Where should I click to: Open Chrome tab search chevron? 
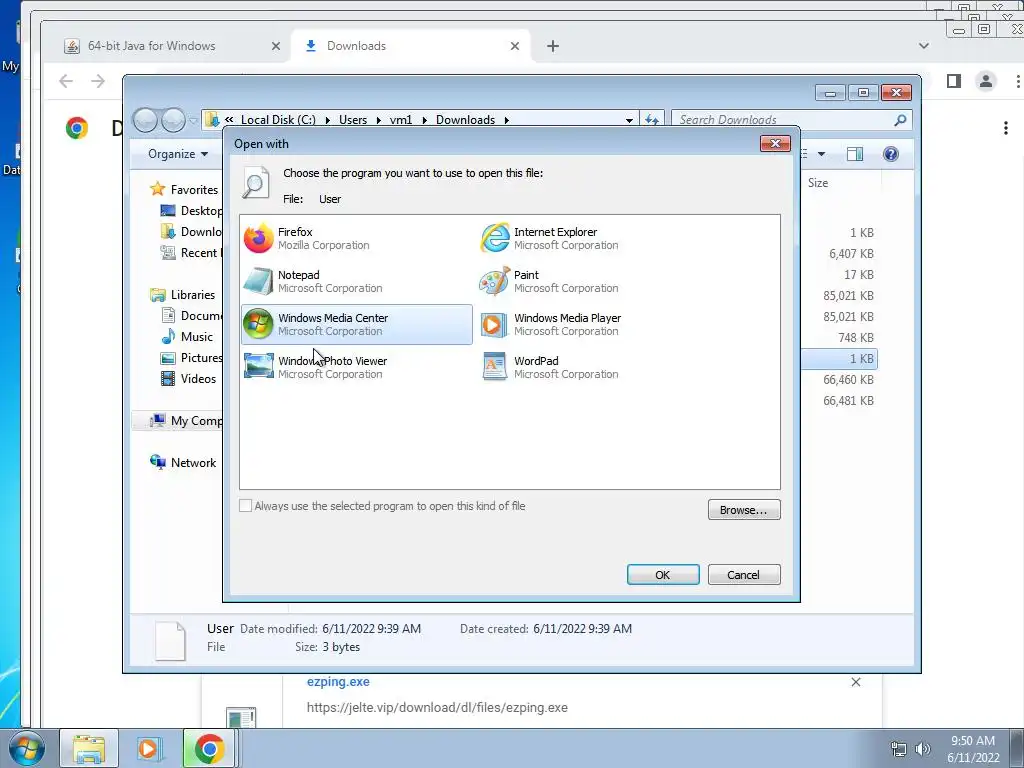[x=923, y=46]
